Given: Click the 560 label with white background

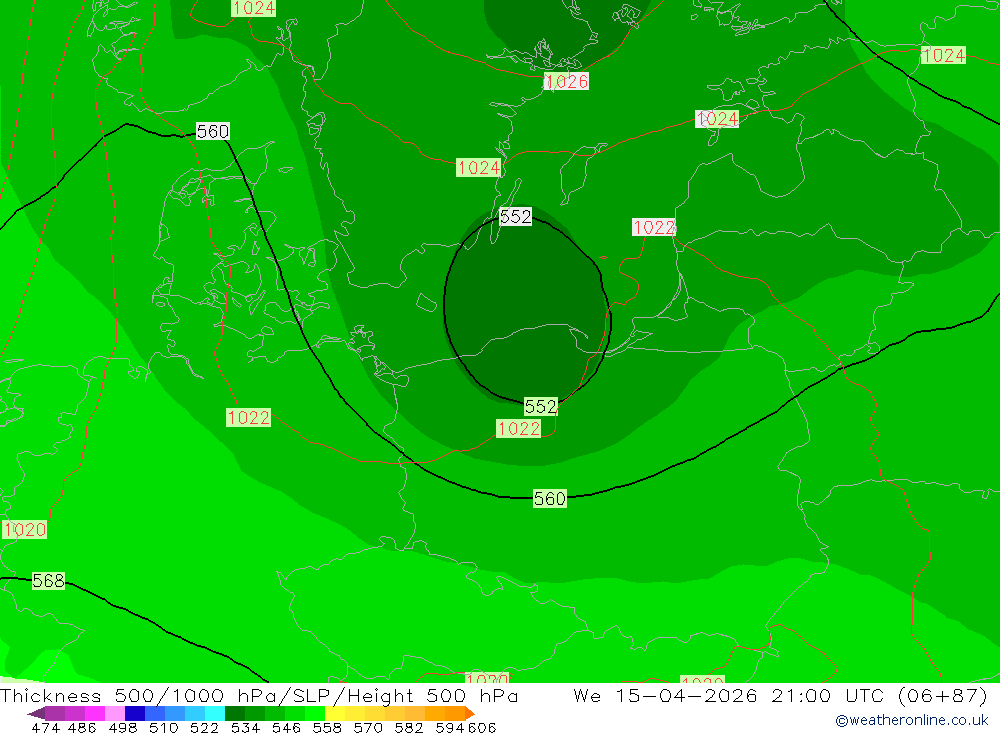Looking at the screenshot, I should coord(212,131).
